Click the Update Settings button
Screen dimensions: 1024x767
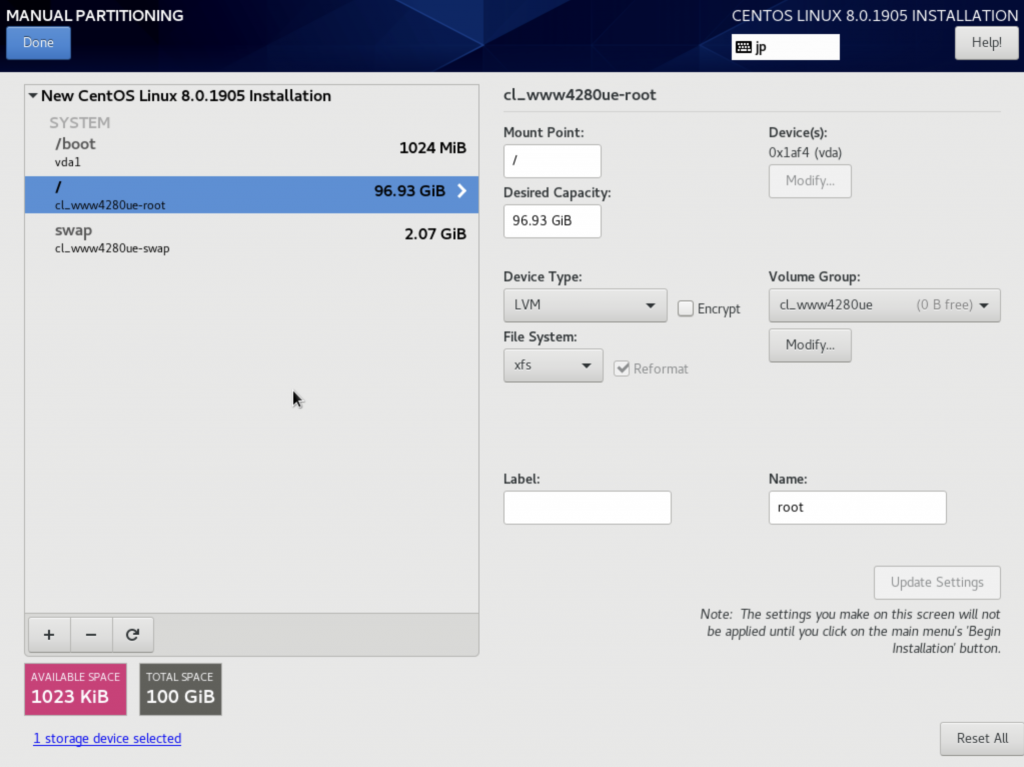[x=937, y=582]
